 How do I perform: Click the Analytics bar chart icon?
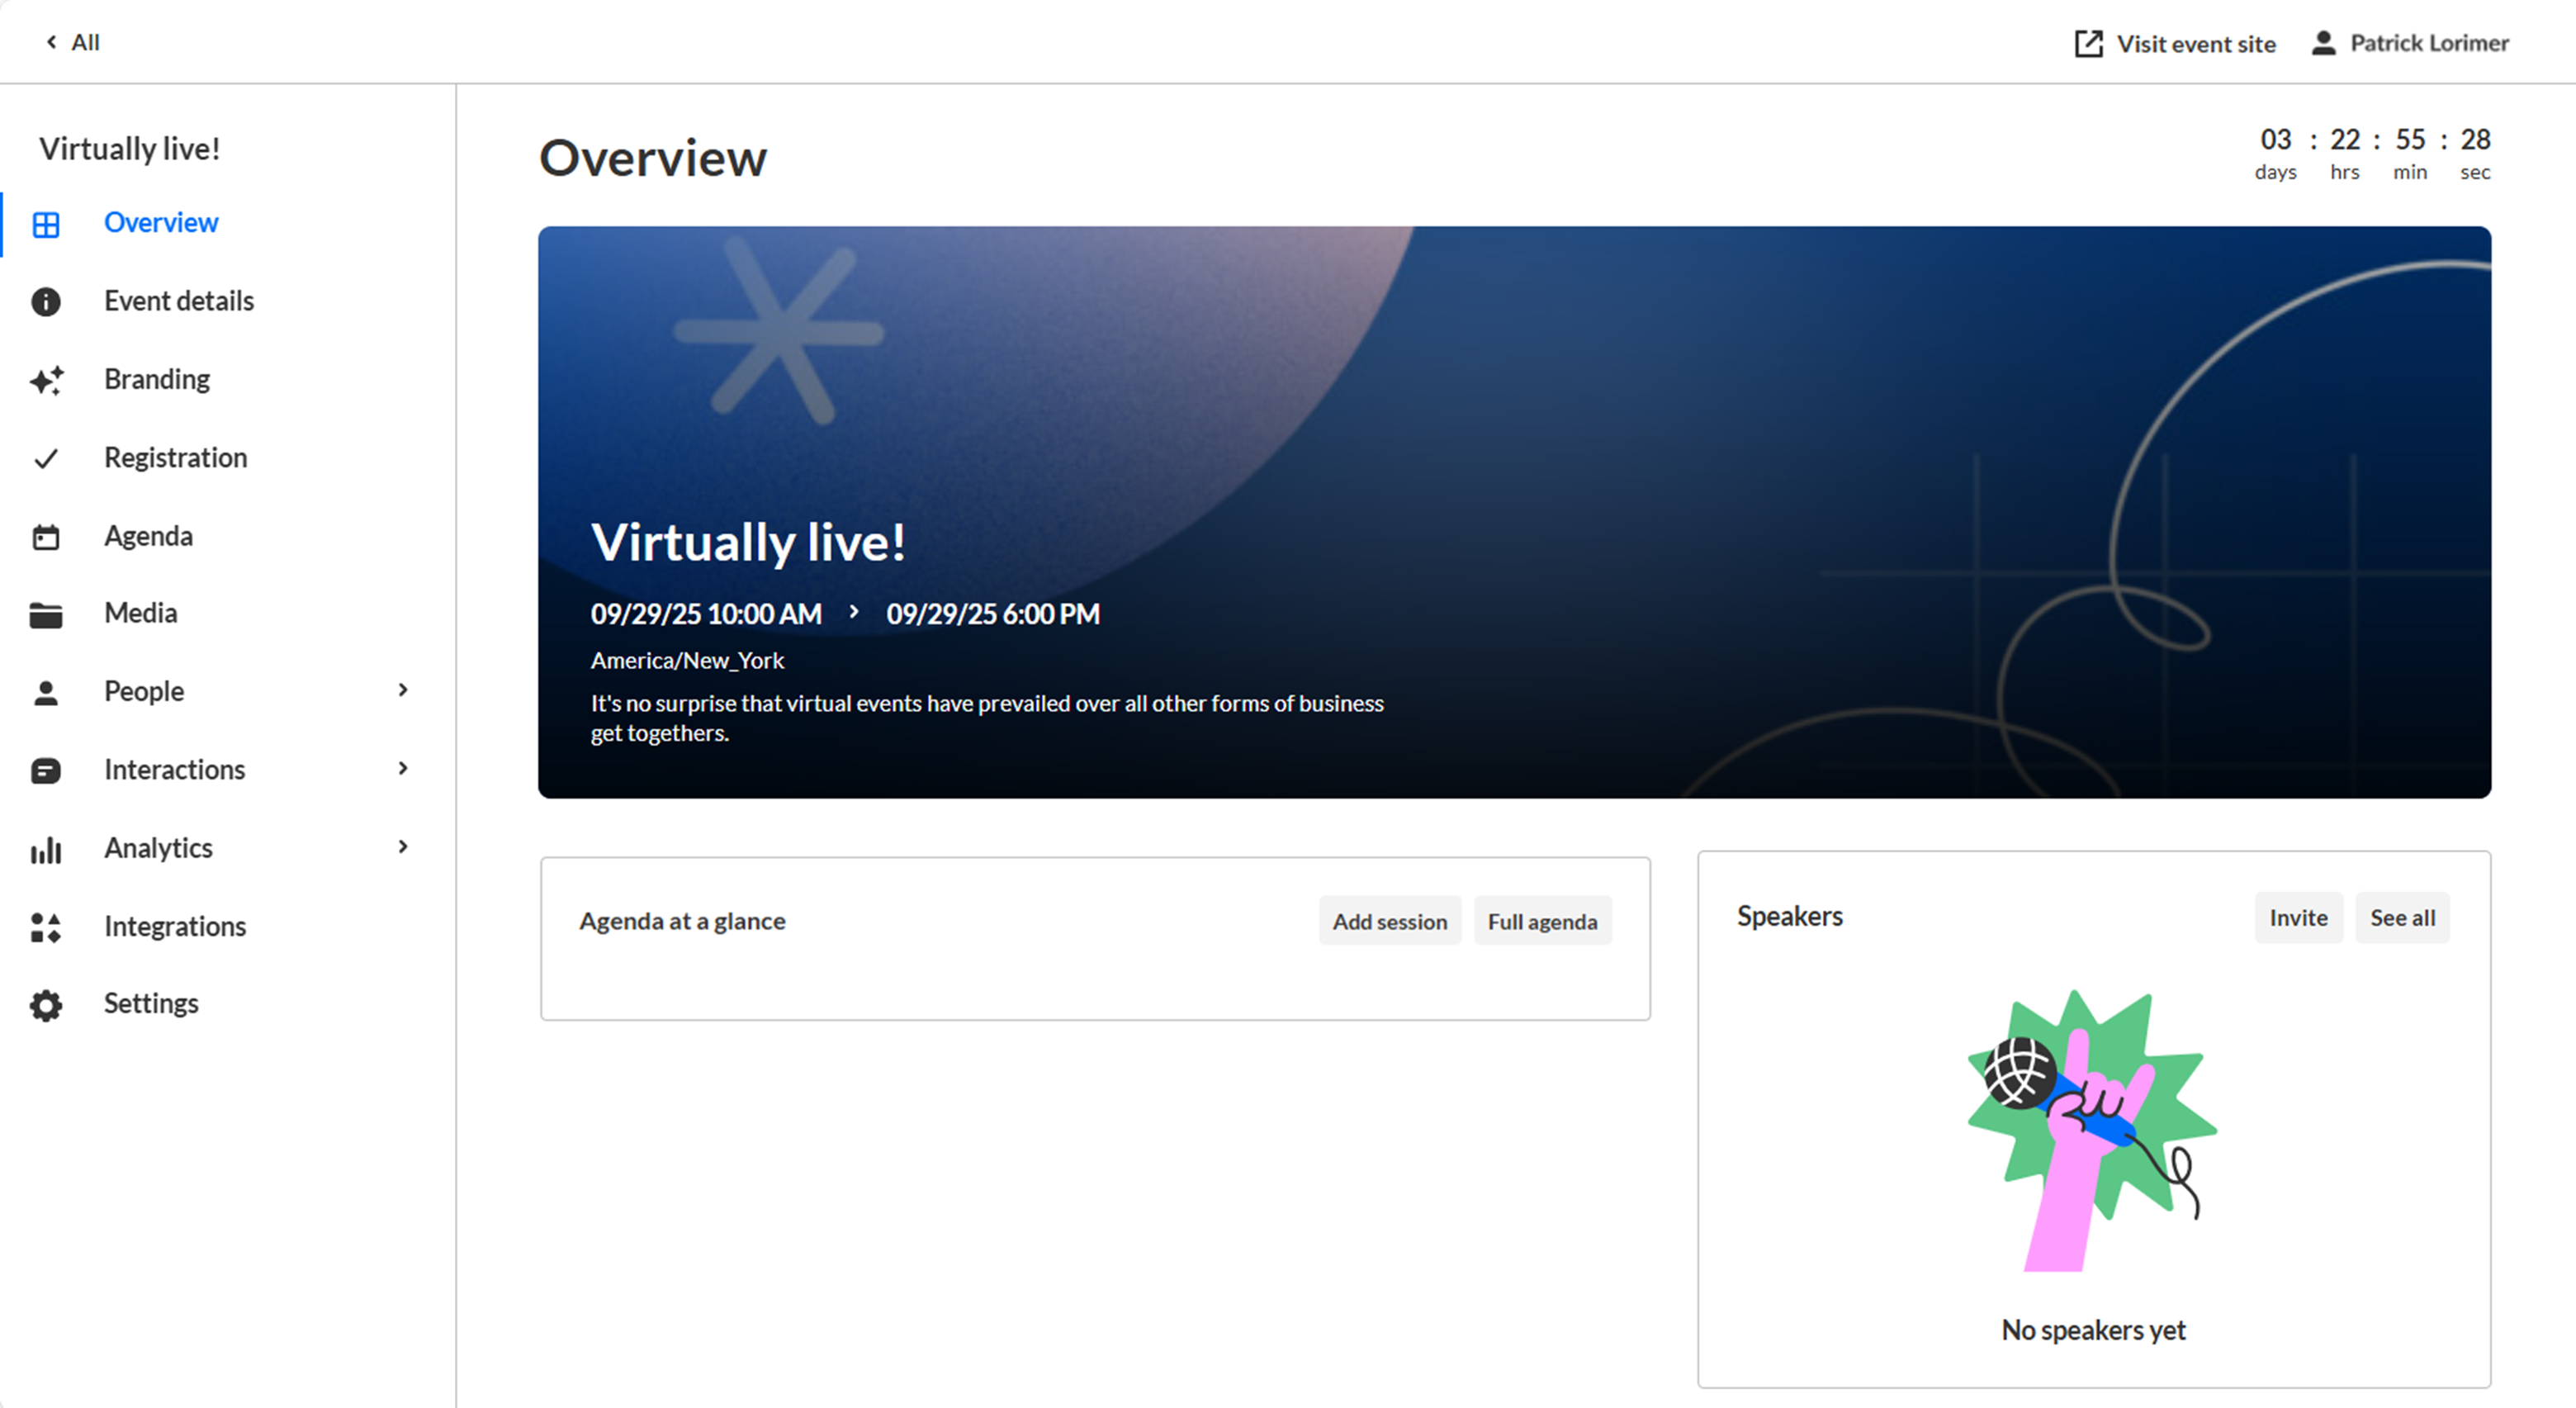point(46,849)
